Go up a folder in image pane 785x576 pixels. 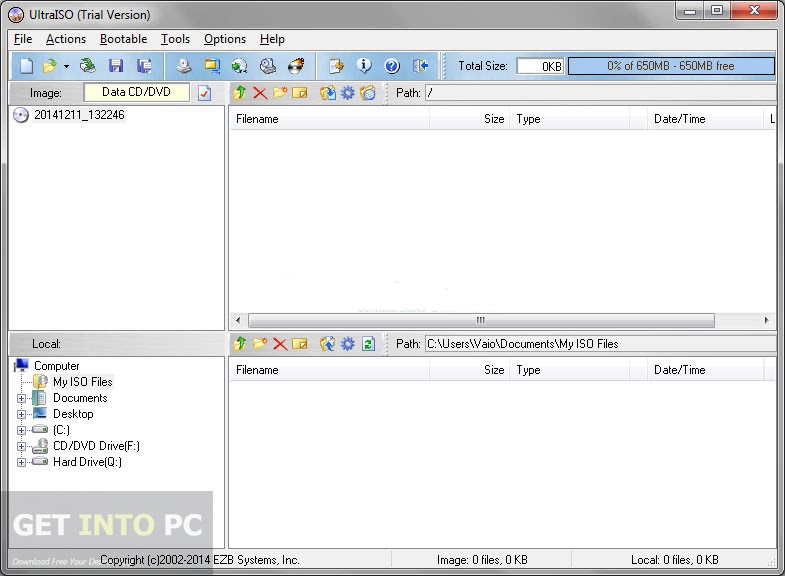point(240,93)
